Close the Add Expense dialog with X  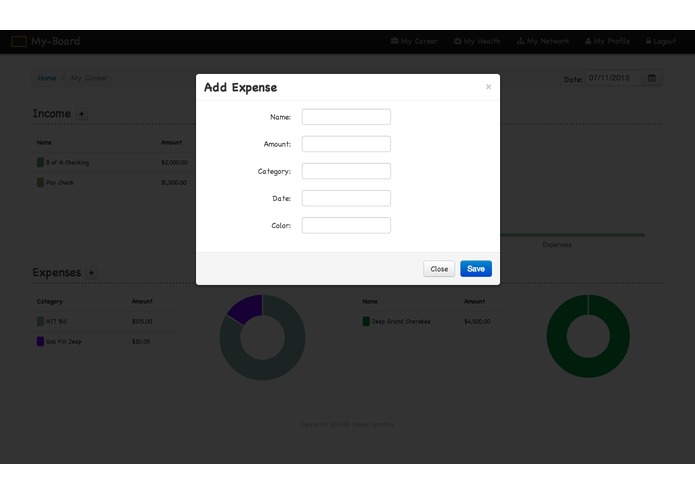(488, 87)
